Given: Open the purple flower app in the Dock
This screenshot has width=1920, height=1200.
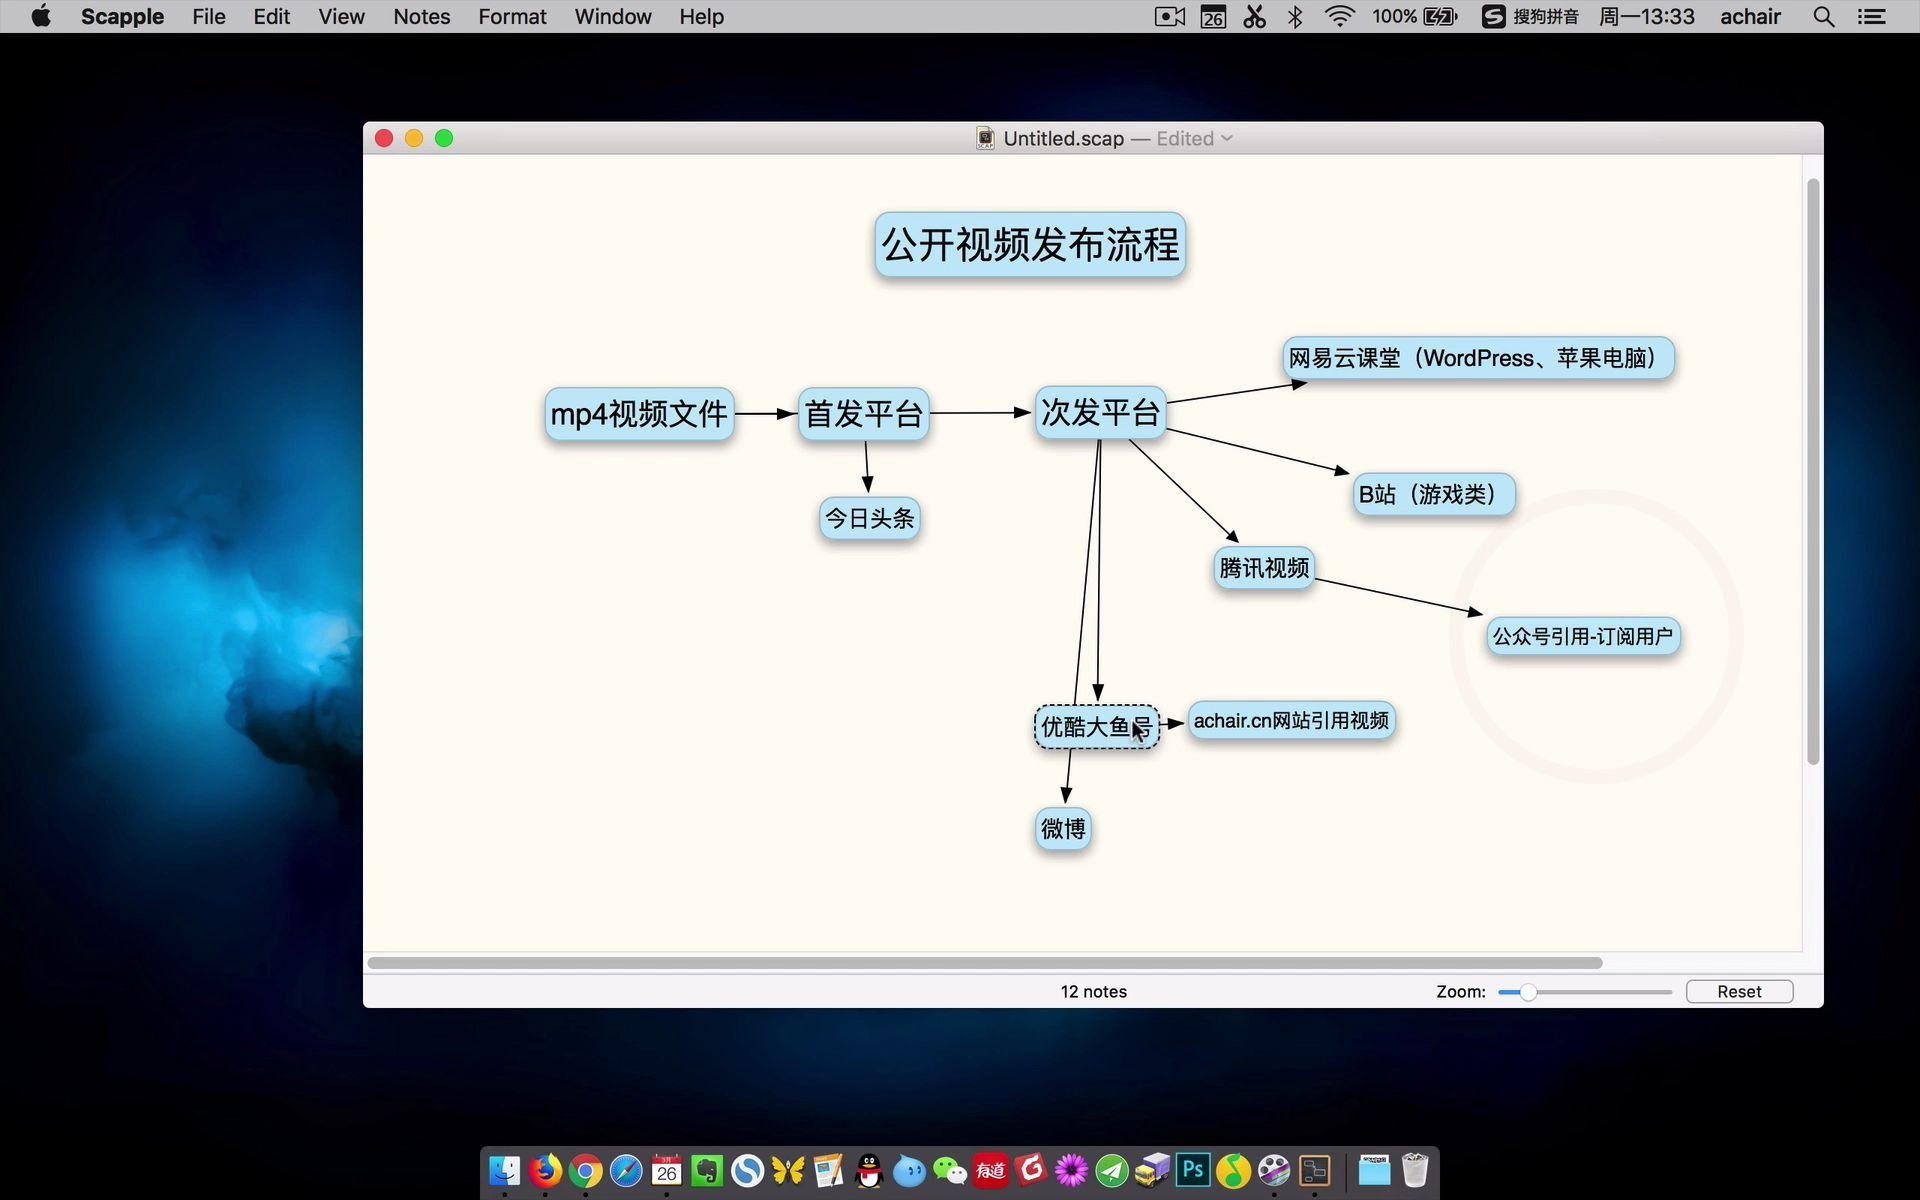Looking at the screenshot, I should tap(1071, 1170).
